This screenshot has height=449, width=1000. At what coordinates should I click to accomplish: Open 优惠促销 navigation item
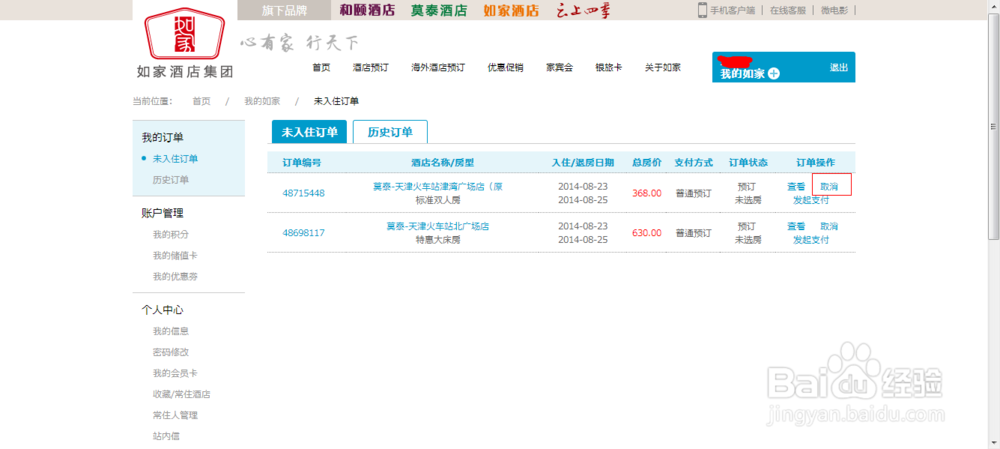506,68
